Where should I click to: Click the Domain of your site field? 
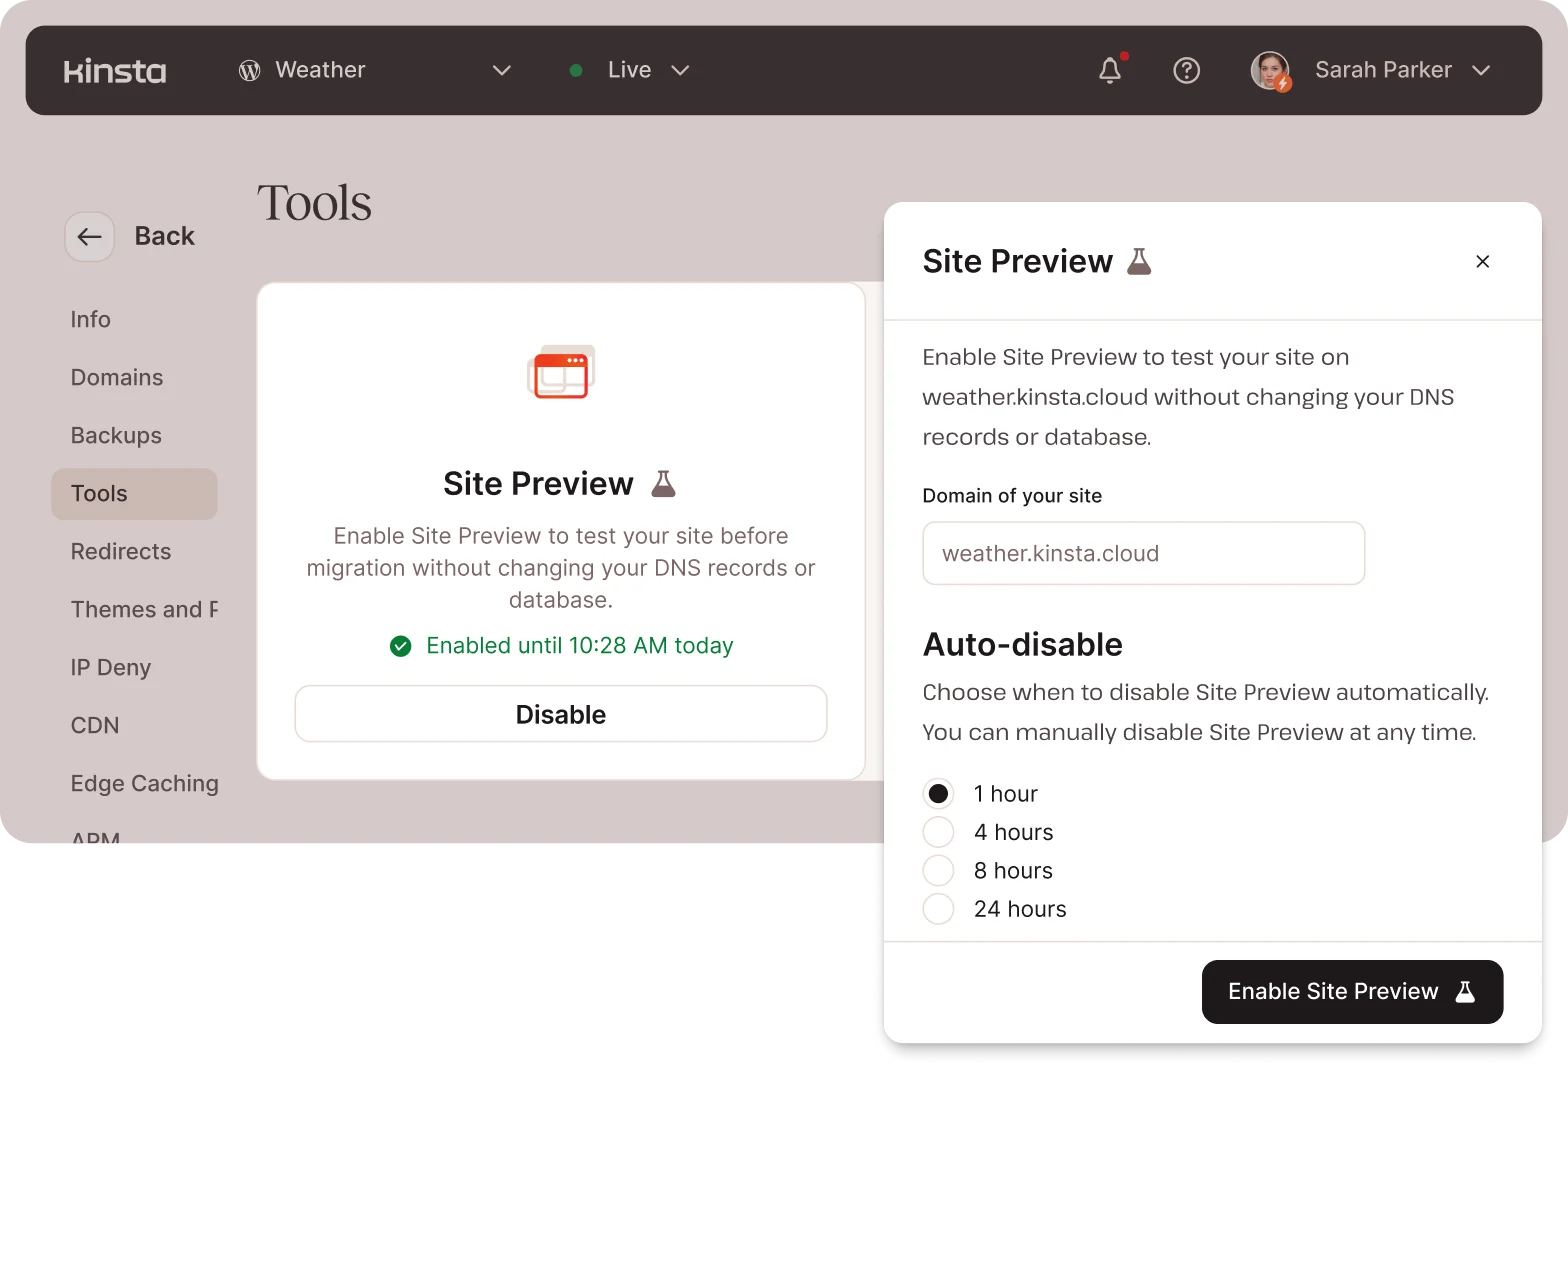1143,553
